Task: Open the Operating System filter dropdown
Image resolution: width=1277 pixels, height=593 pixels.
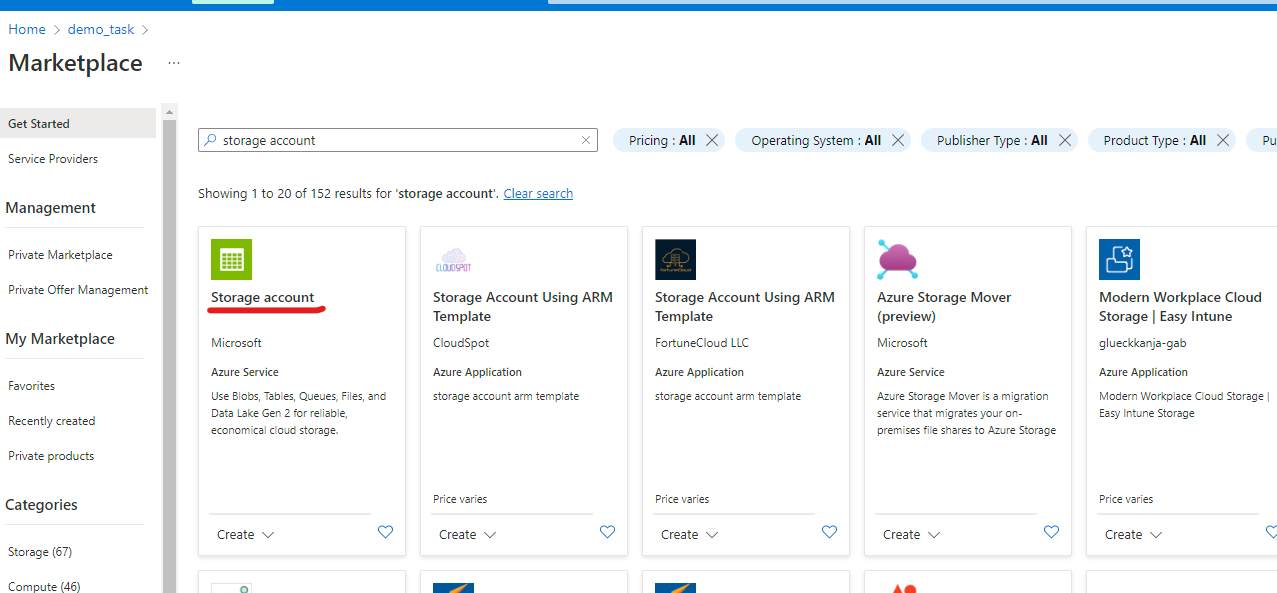Action: (x=815, y=141)
